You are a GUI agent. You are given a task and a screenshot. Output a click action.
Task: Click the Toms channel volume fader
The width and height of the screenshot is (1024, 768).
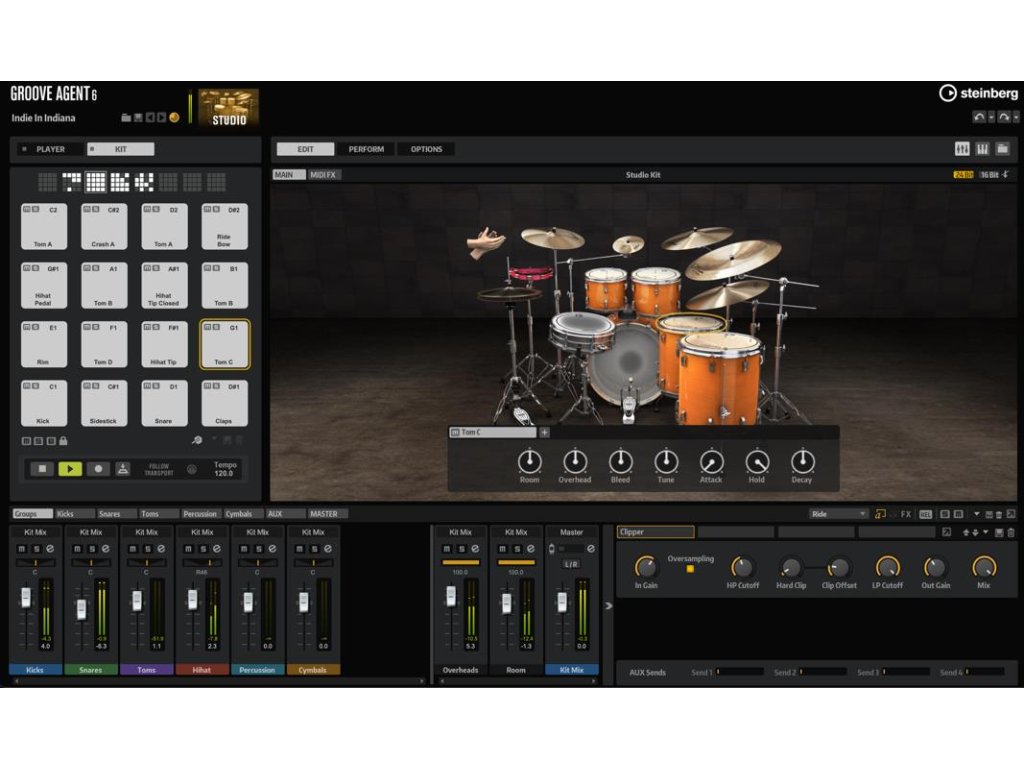137,601
